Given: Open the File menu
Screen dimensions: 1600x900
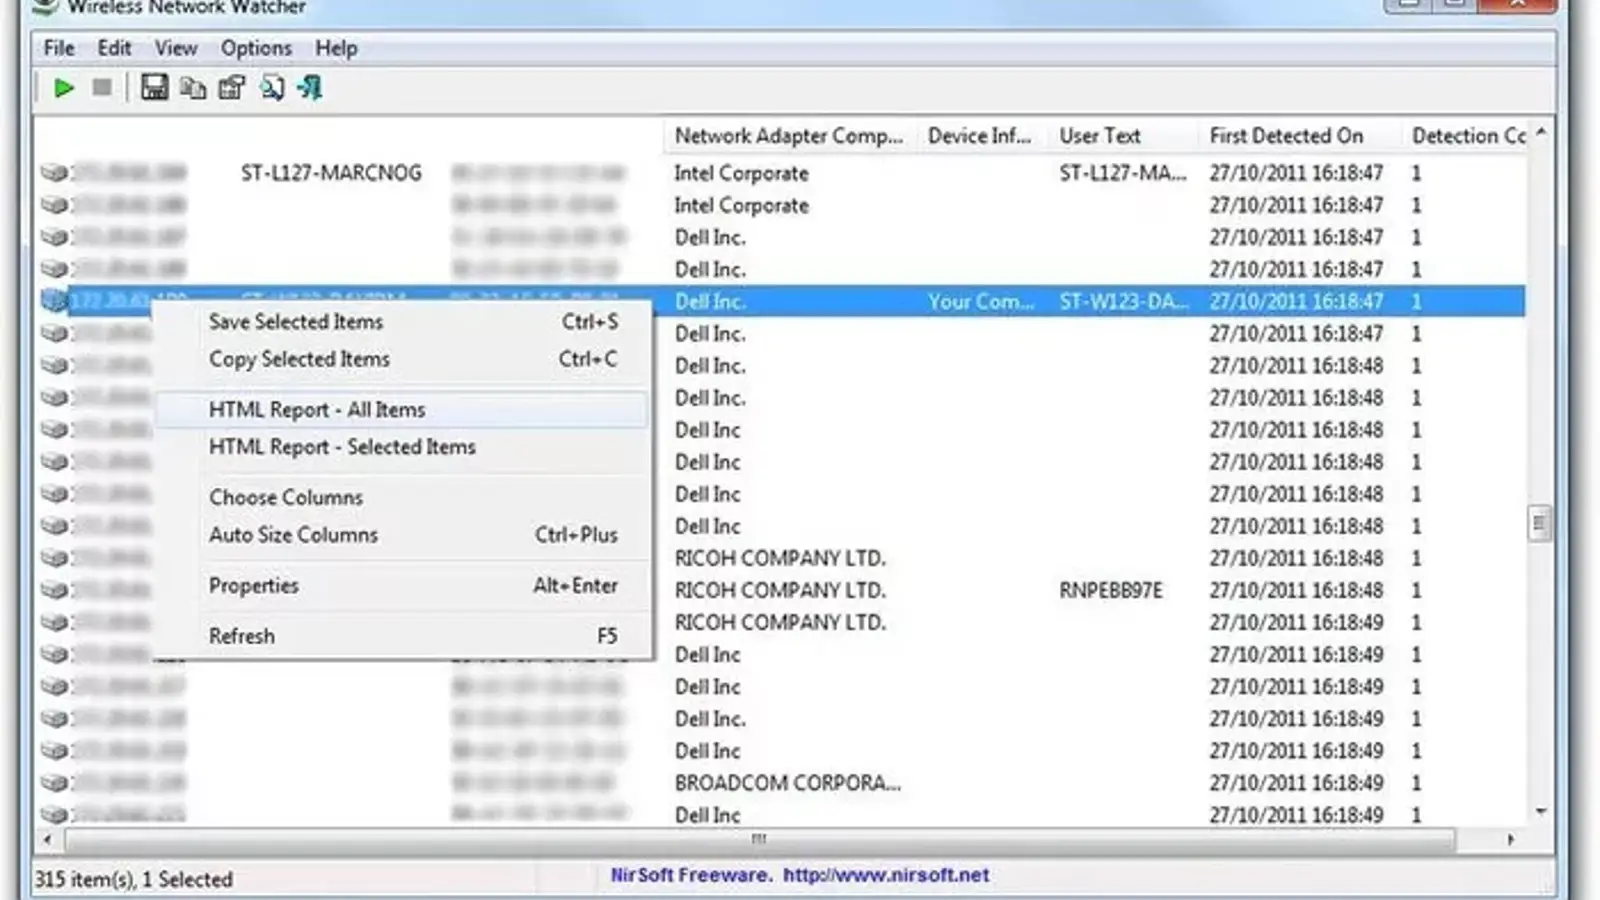Looking at the screenshot, I should click(59, 48).
